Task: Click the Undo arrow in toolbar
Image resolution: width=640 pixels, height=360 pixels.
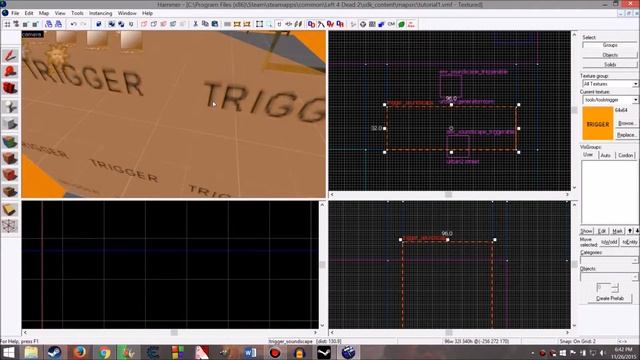Action: (x=73, y=24)
